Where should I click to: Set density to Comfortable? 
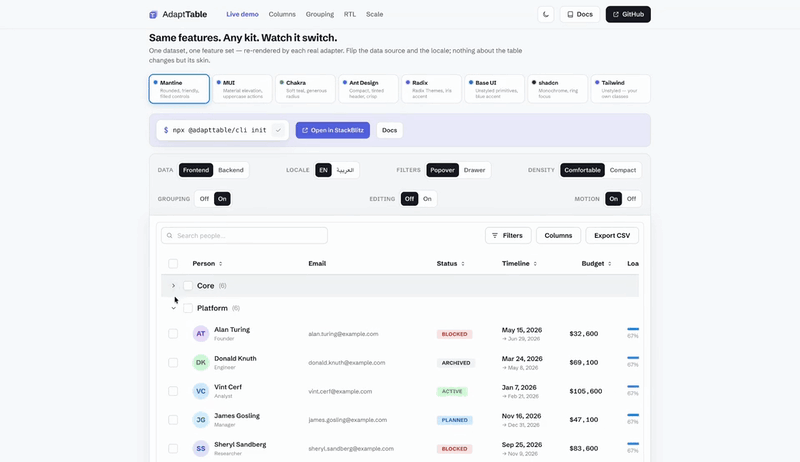(x=582, y=170)
